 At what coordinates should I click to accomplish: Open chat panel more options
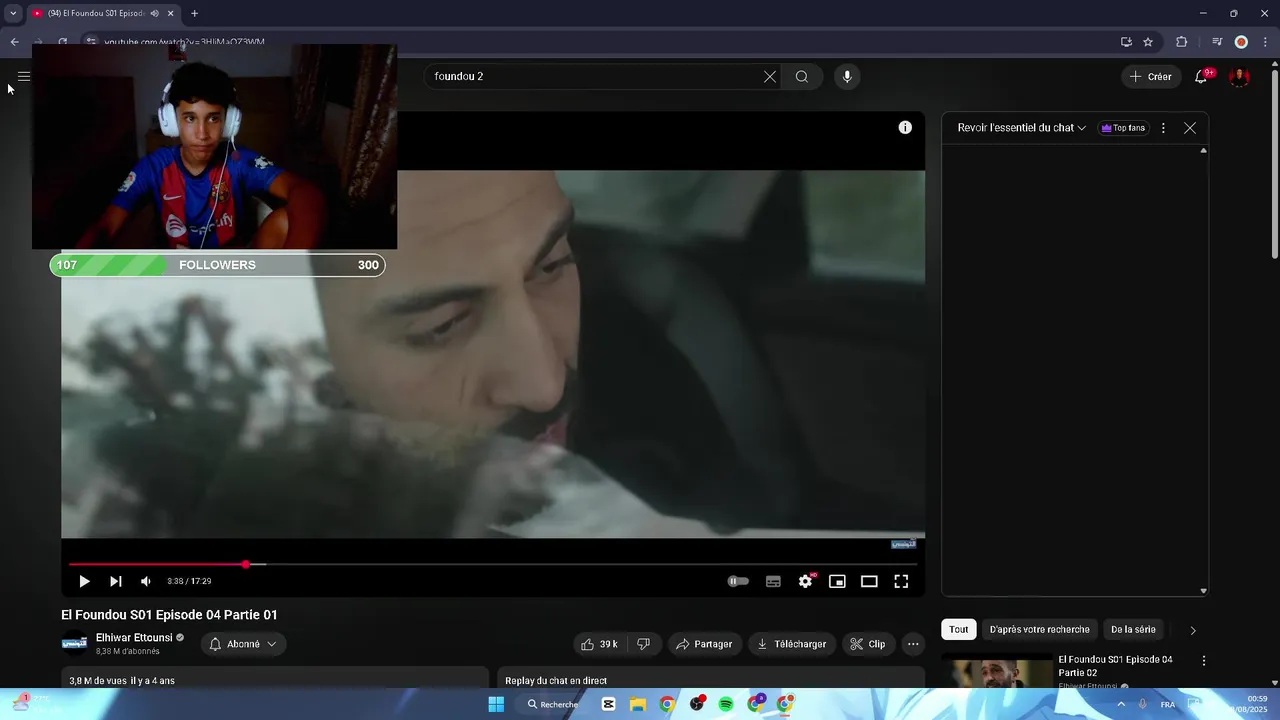tap(1163, 128)
